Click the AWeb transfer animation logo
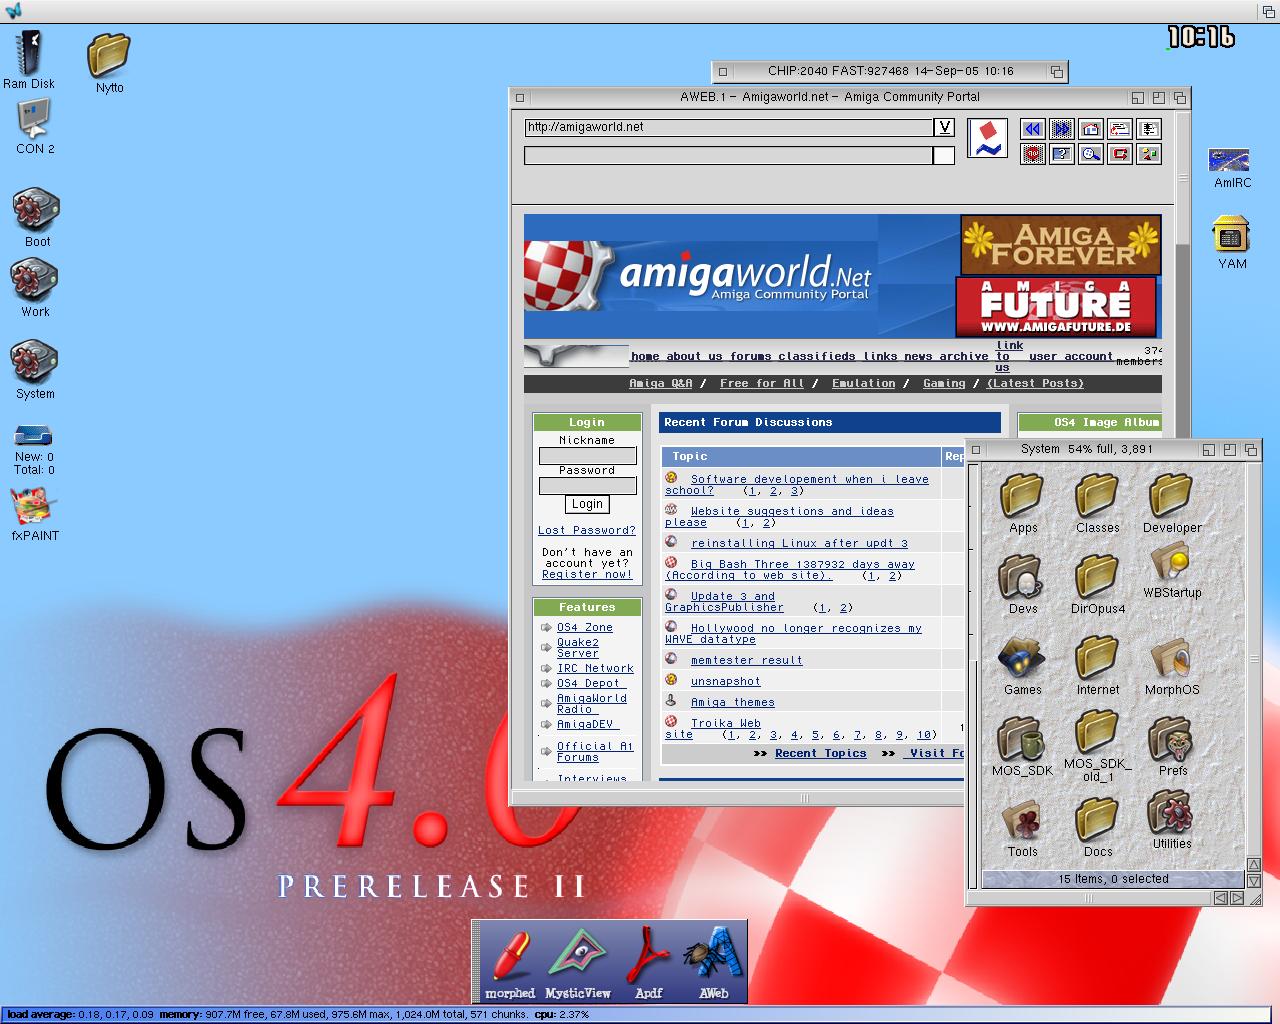This screenshot has height=1024, width=1280. click(x=988, y=139)
